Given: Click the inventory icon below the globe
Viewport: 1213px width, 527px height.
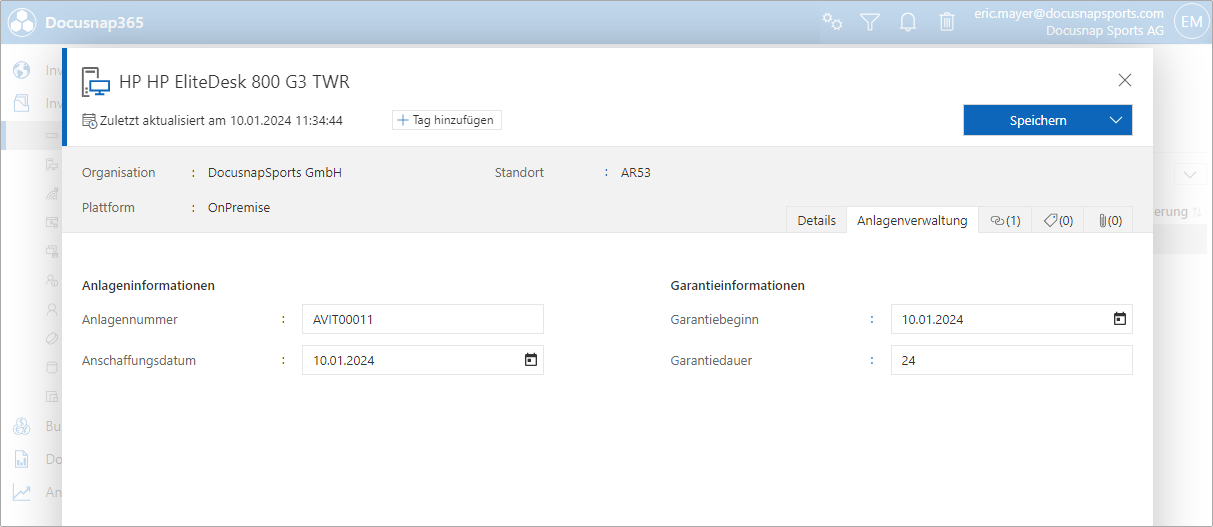Looking at the screenshot, I should tap(22, 103).
